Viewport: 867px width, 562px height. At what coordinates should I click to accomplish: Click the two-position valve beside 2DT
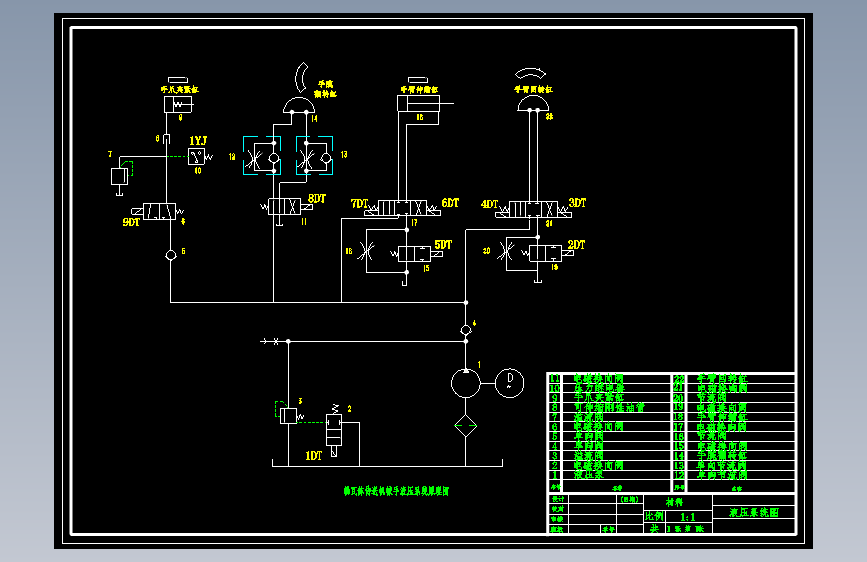point(547,253)
